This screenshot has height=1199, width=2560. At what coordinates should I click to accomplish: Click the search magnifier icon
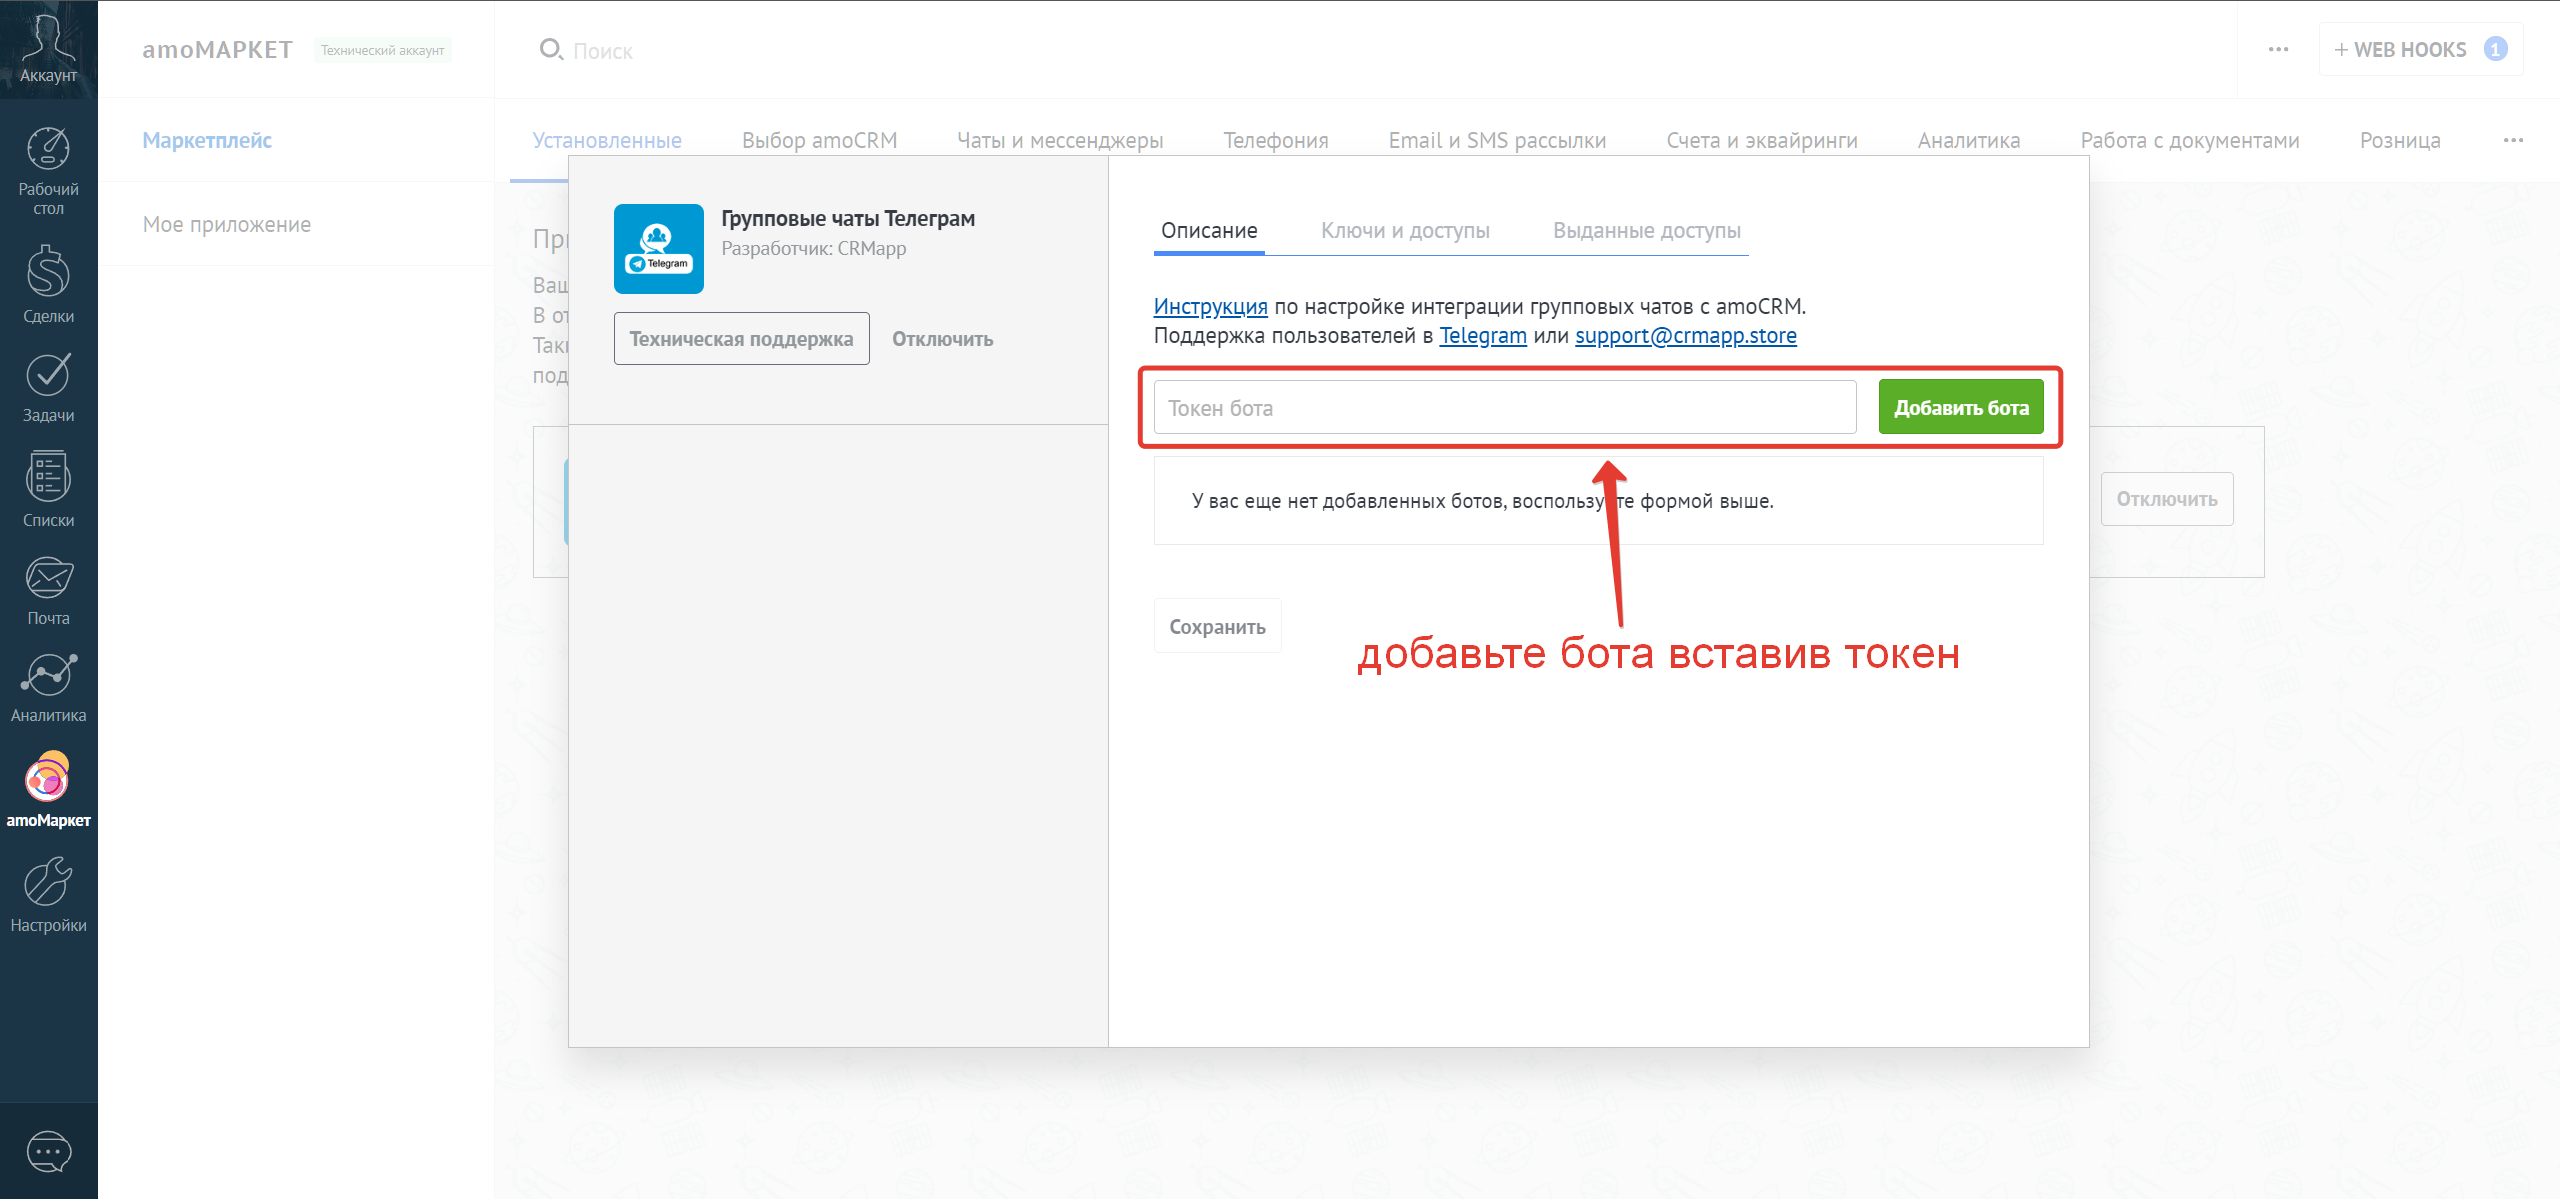click(551, 49)
